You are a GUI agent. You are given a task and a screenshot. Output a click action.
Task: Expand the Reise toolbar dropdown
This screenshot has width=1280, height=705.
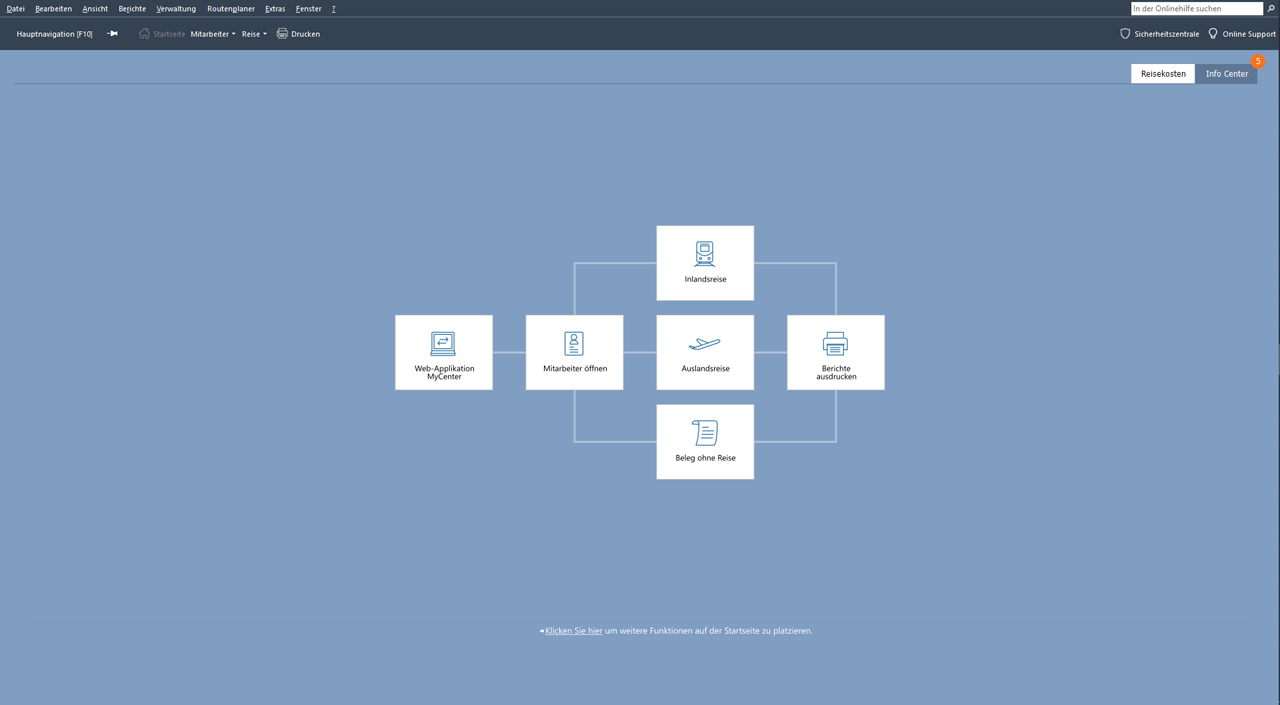(x=254, y=34)
